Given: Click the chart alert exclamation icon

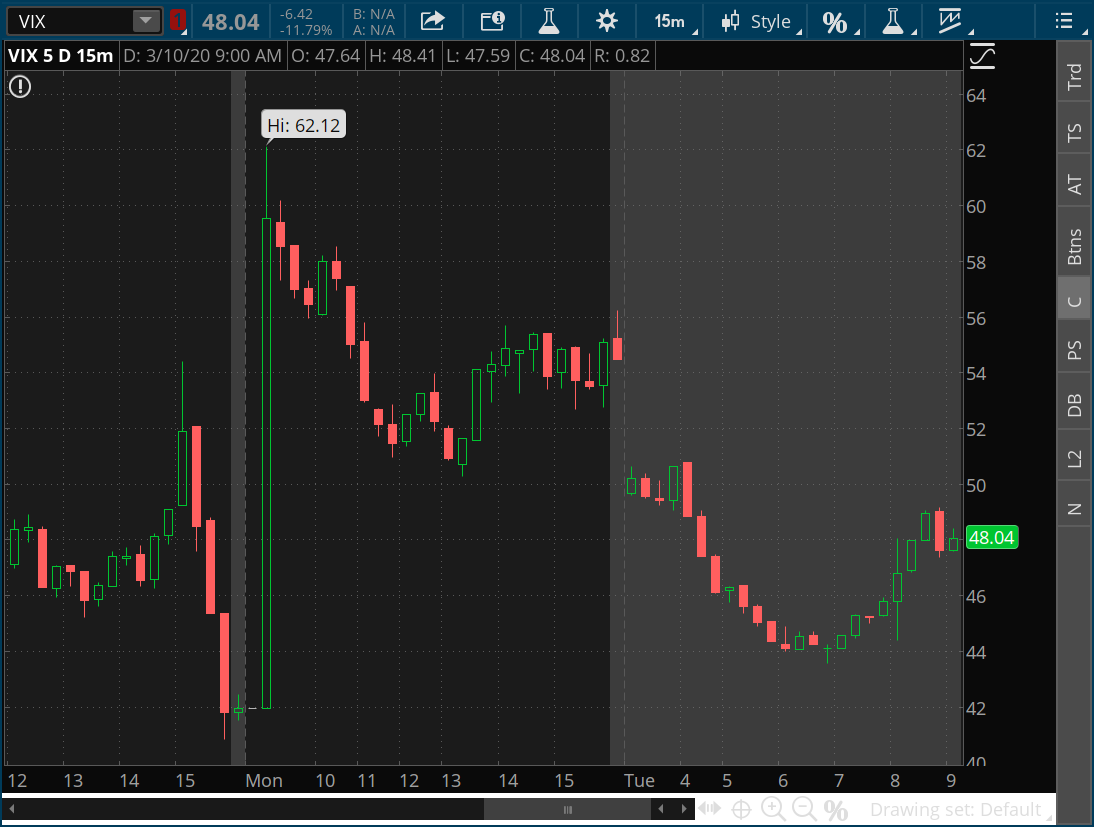Looking at the screenshot, I should click(x=20, y=87).
